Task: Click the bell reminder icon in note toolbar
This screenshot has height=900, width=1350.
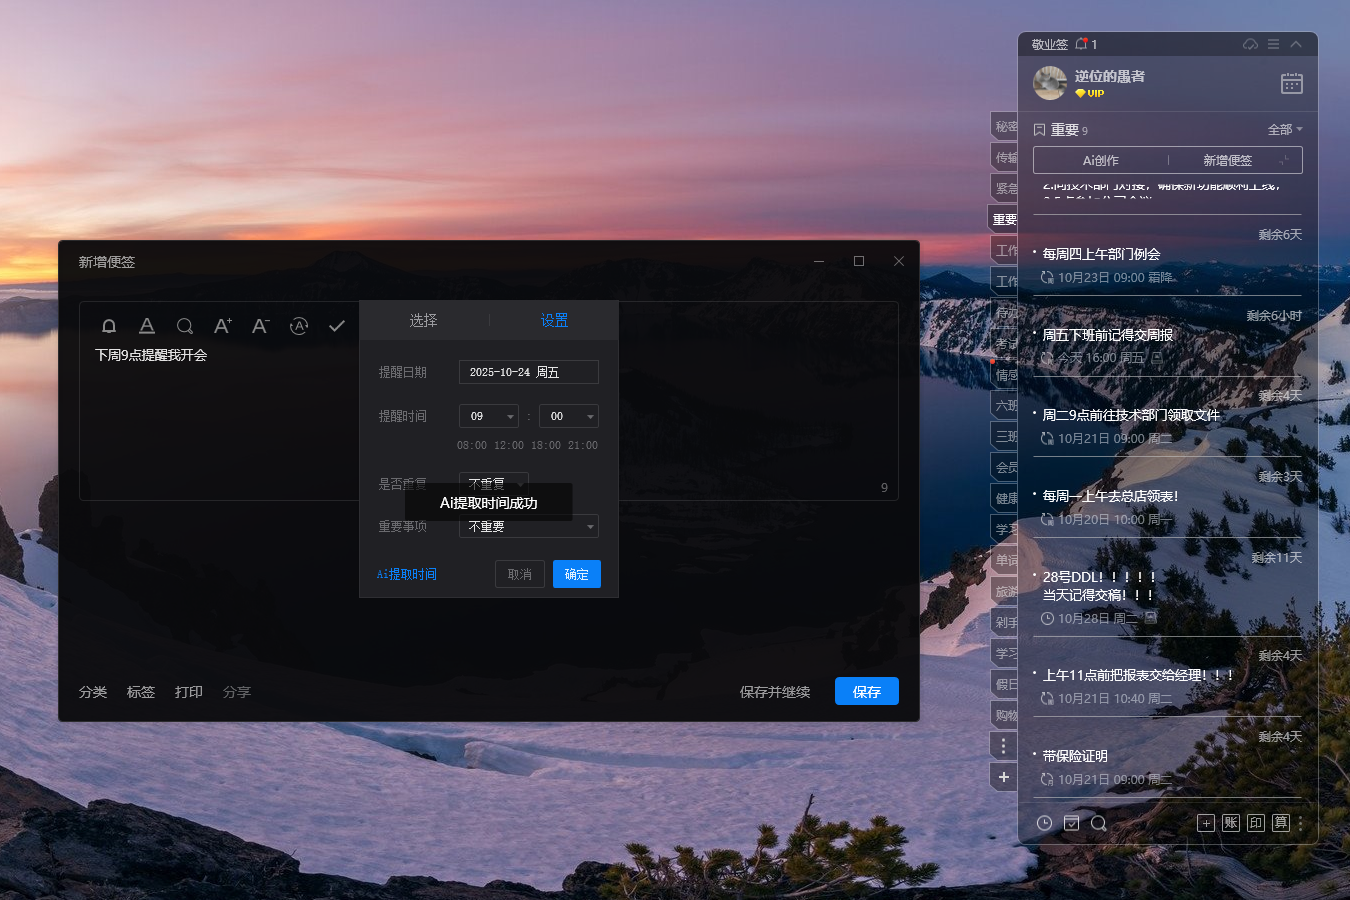Action: click(x=109, y=326)
